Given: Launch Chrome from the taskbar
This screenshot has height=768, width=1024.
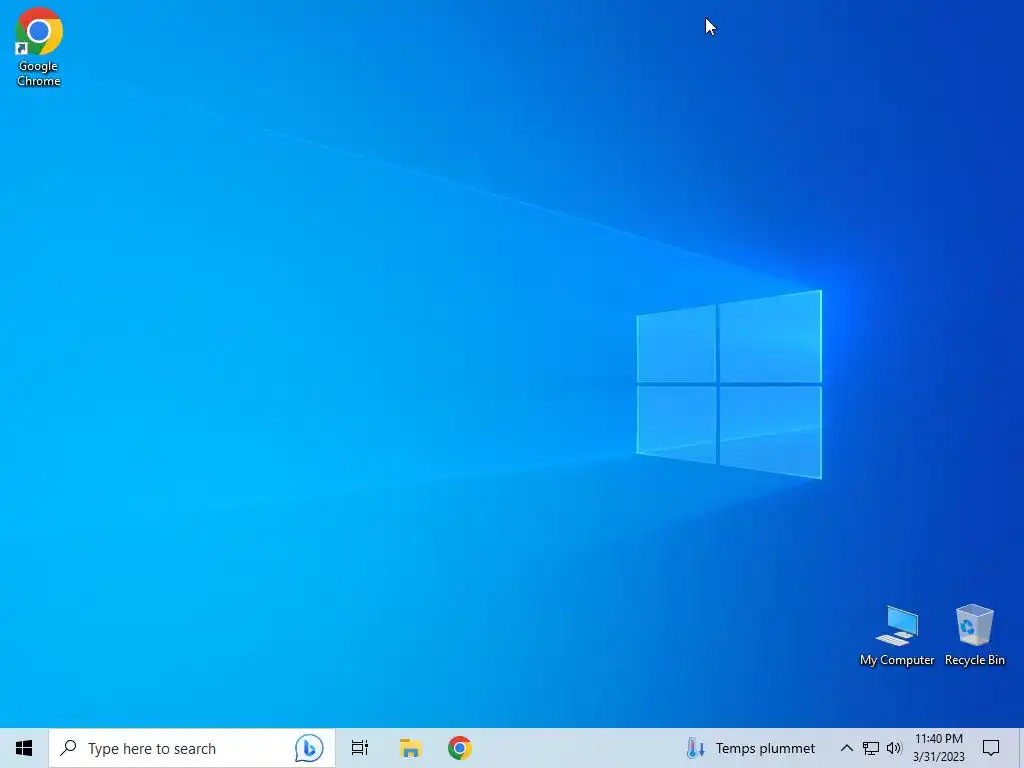Looking at the screenshot, I should (460, 748).
